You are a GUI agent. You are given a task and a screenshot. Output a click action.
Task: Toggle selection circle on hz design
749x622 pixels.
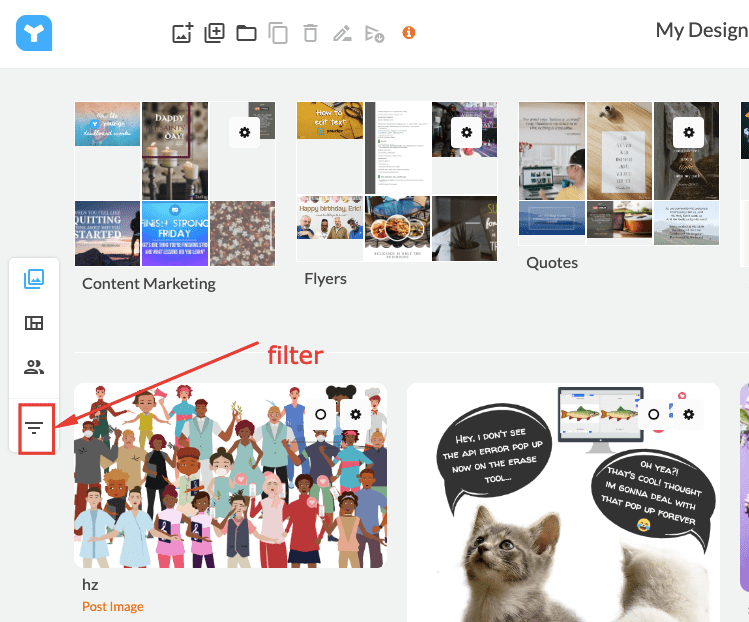tap(321, 413)
